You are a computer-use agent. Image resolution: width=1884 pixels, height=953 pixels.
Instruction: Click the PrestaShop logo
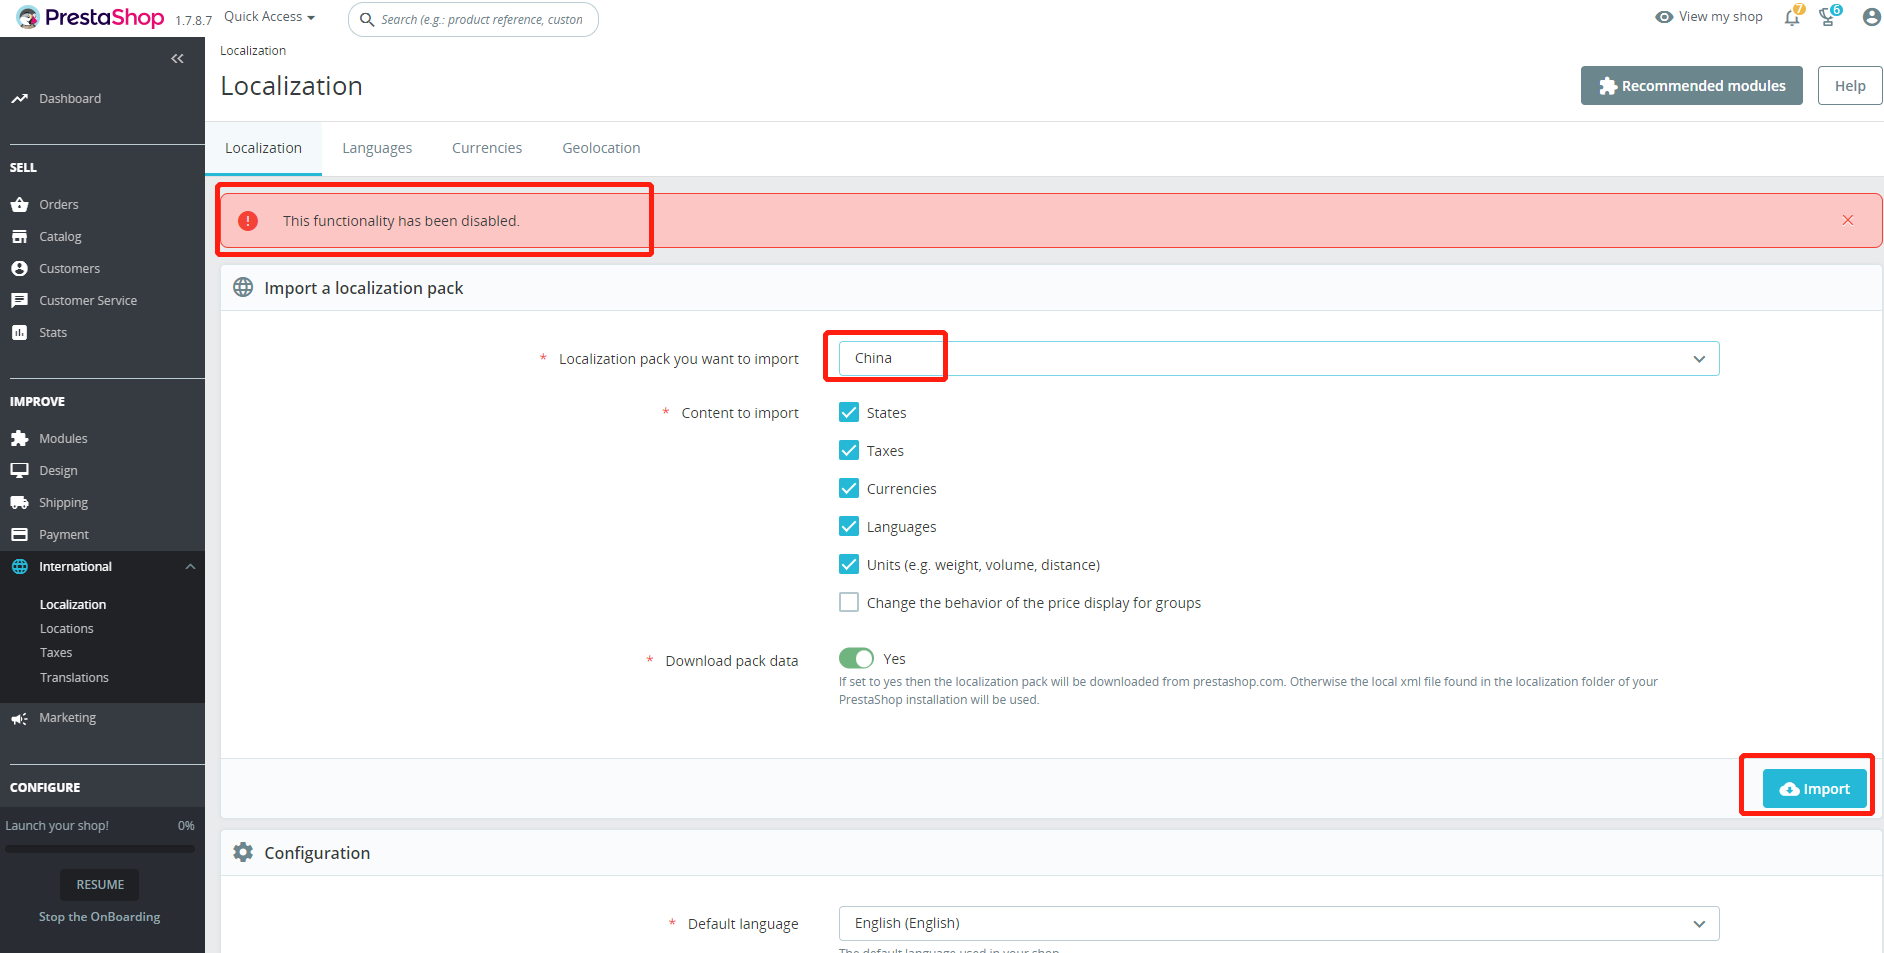(x=90, y=18)
